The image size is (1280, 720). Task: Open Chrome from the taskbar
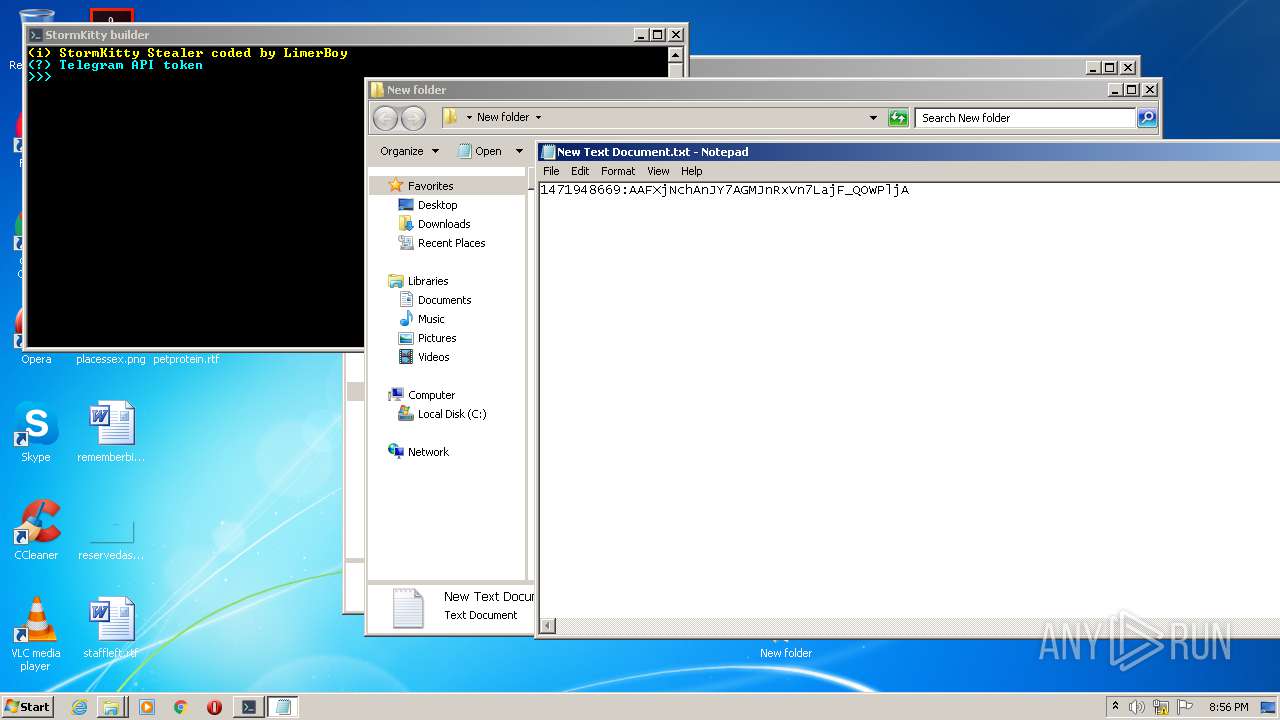pos(180,707)
